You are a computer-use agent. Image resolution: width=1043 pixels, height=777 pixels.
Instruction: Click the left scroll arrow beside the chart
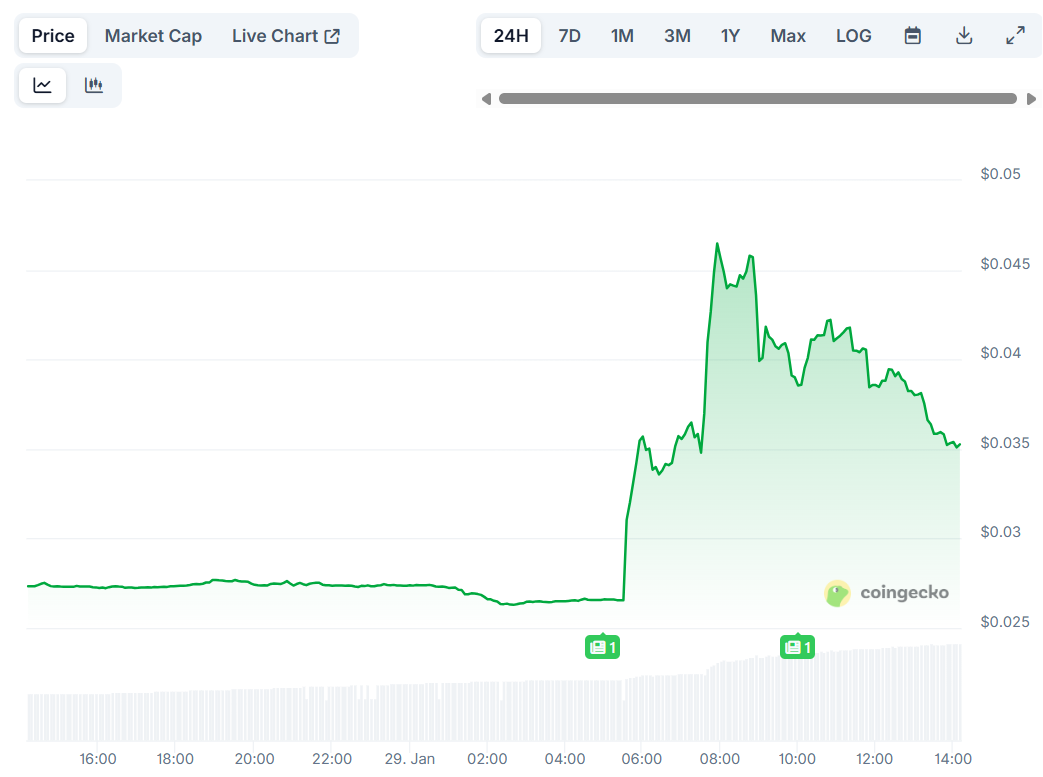[487, 99]
